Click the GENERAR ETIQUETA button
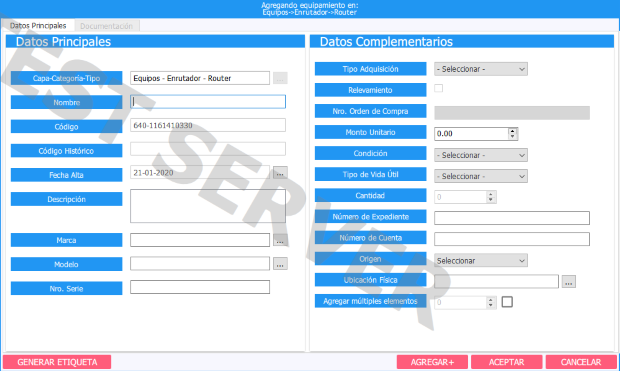The width and height of the screenshot is (620, 371). [57, 362]
